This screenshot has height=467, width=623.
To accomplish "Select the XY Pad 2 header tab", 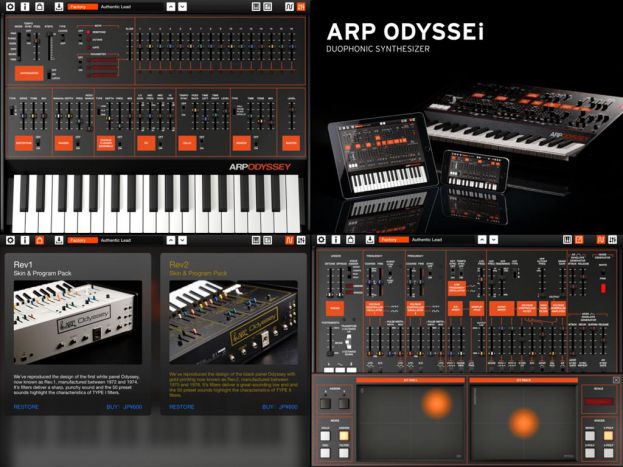I will (x=523, y=380).
